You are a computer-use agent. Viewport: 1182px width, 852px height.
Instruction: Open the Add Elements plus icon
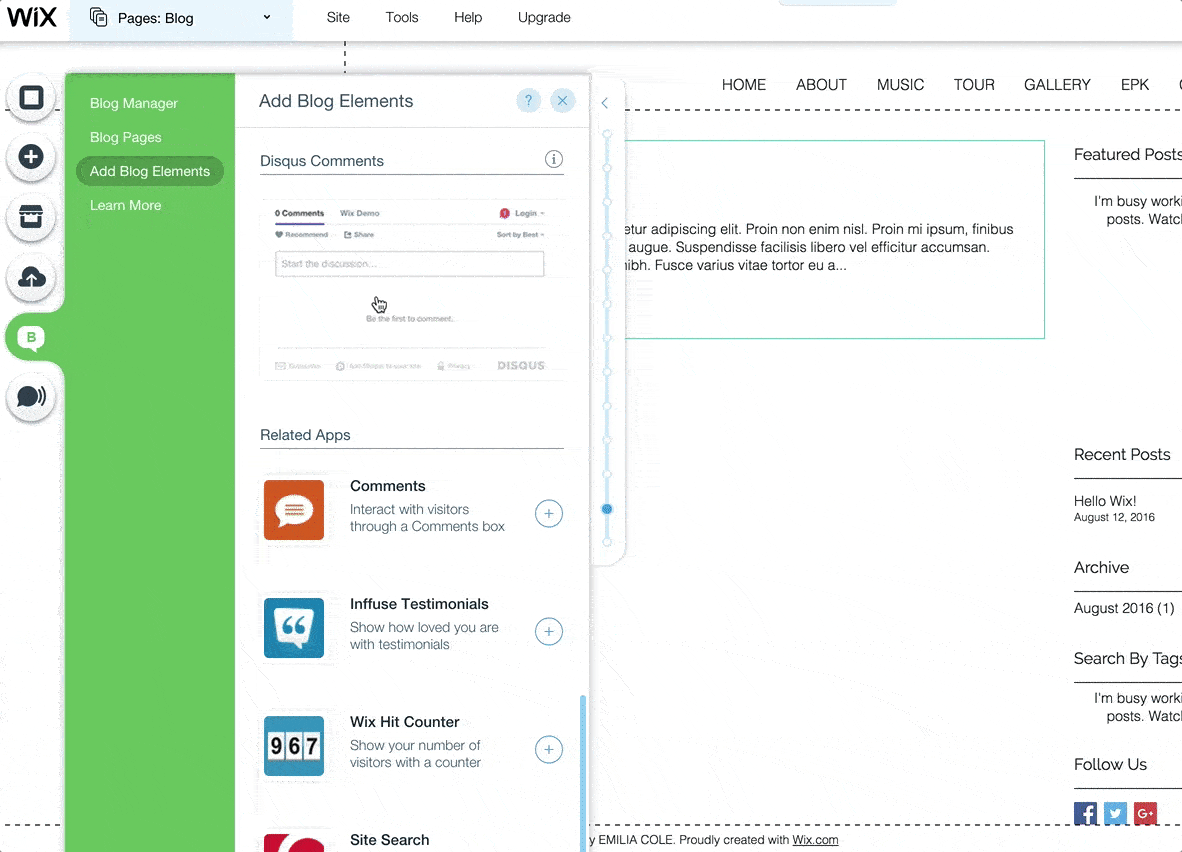pos(30,158)
